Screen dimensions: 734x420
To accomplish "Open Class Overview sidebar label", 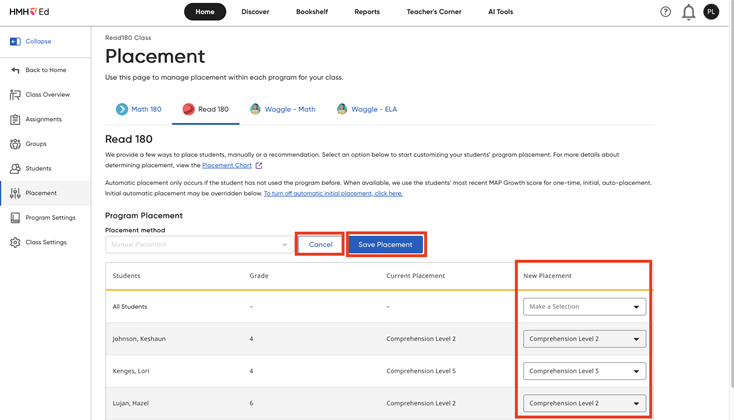I will click(48, 95).
